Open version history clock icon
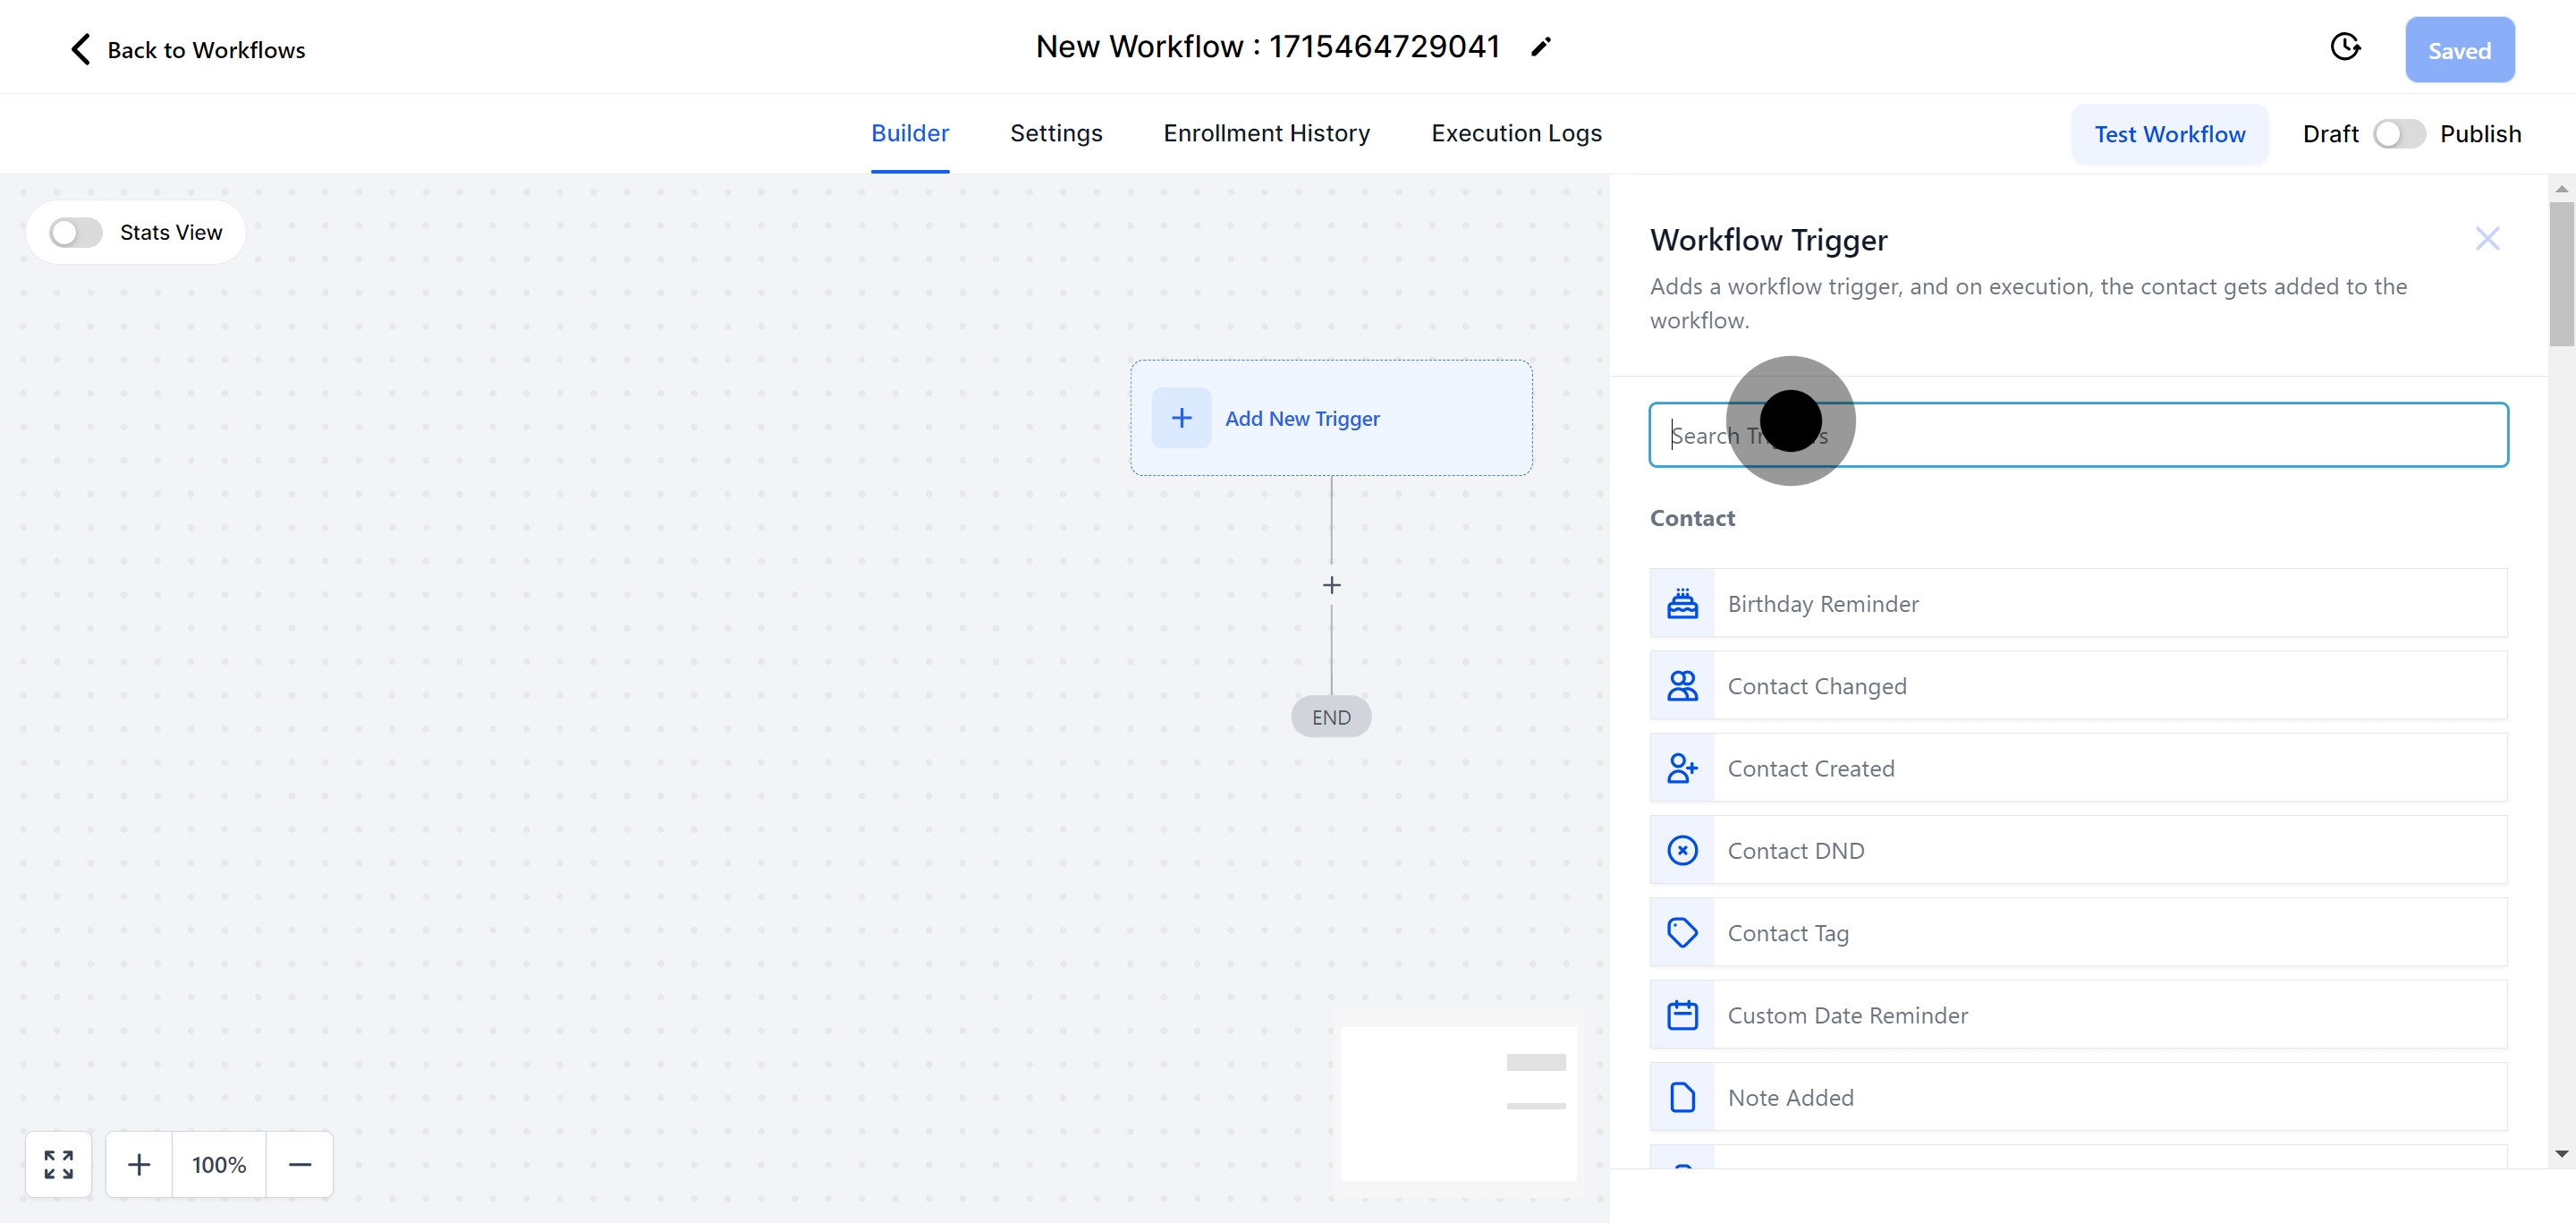The image size is (2576, 1223). coord(2345,47)
